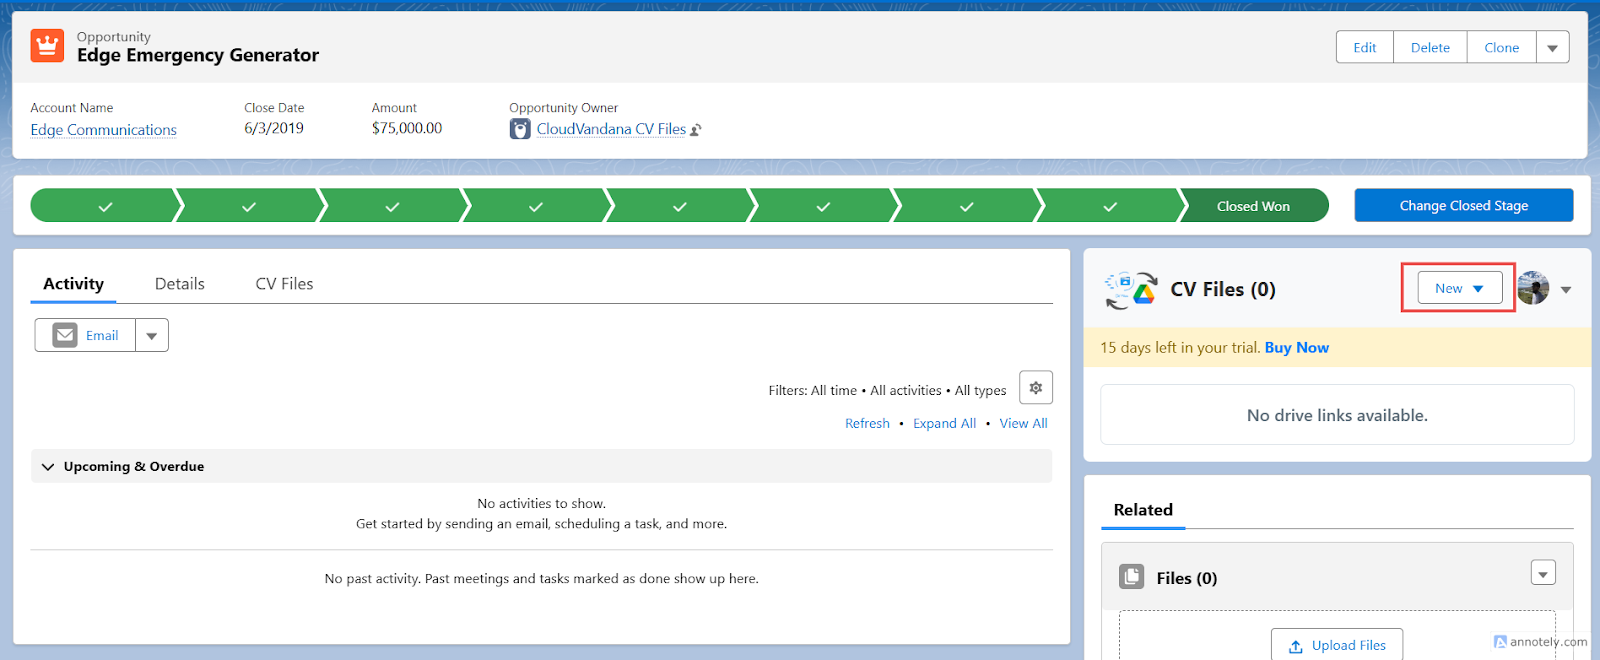This screenshot has height=660, width=1600.
Task: Click the opportunity owner avatar icon
Action: 520,129
